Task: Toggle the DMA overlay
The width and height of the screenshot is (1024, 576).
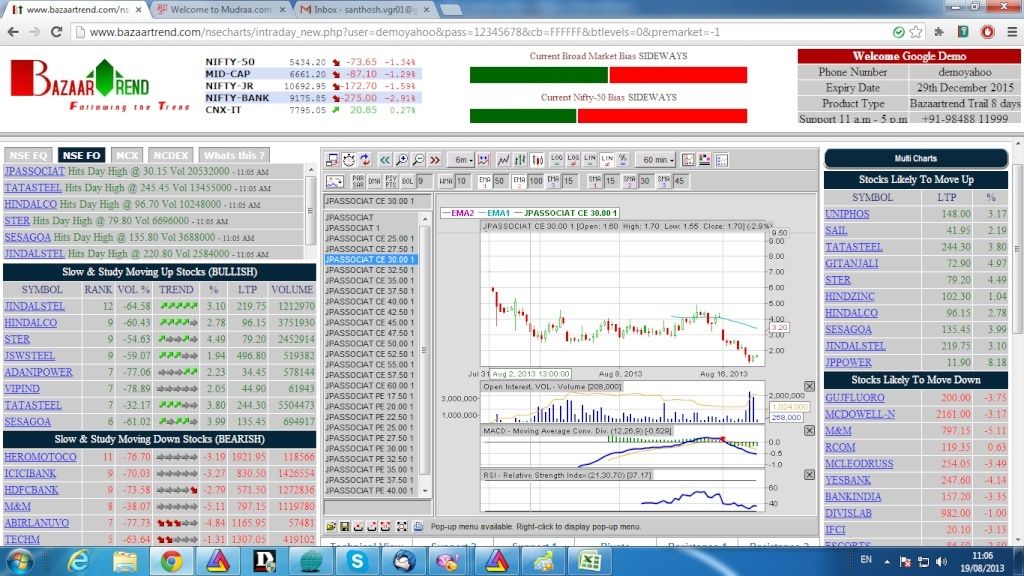Action: pyautogui.click(x=374, y=181)
